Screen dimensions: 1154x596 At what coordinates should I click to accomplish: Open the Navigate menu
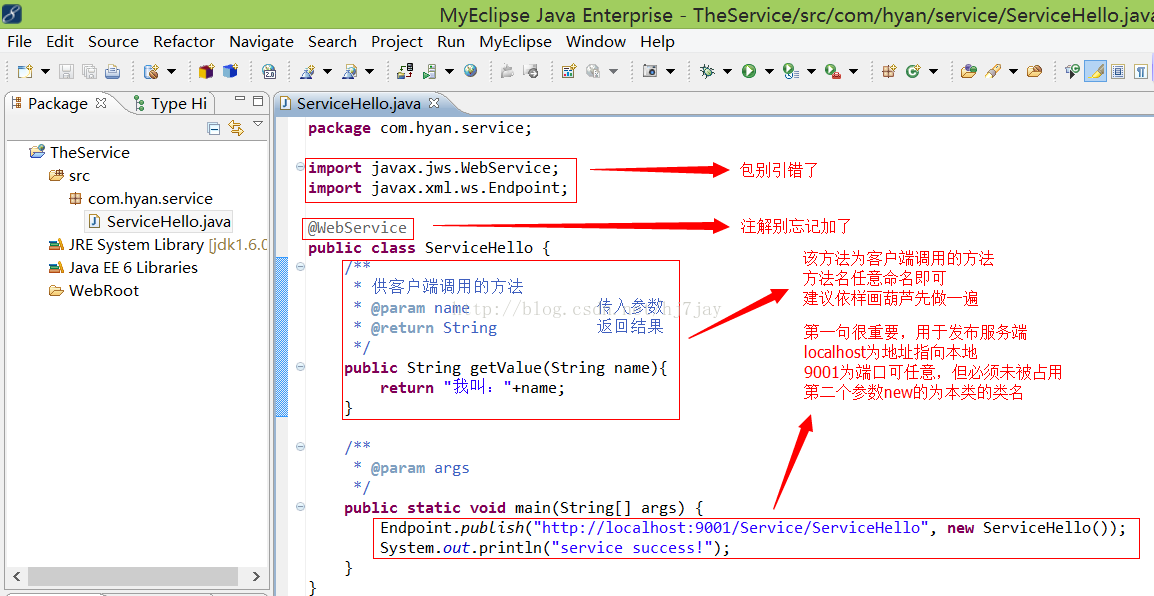pyautogui.click(x=261, y=42)
